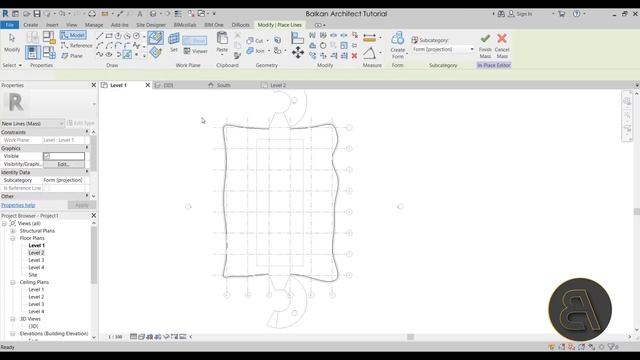Click the Properties help link
The width and height of the screenshot is (640, 360).
tap(18, 205)
